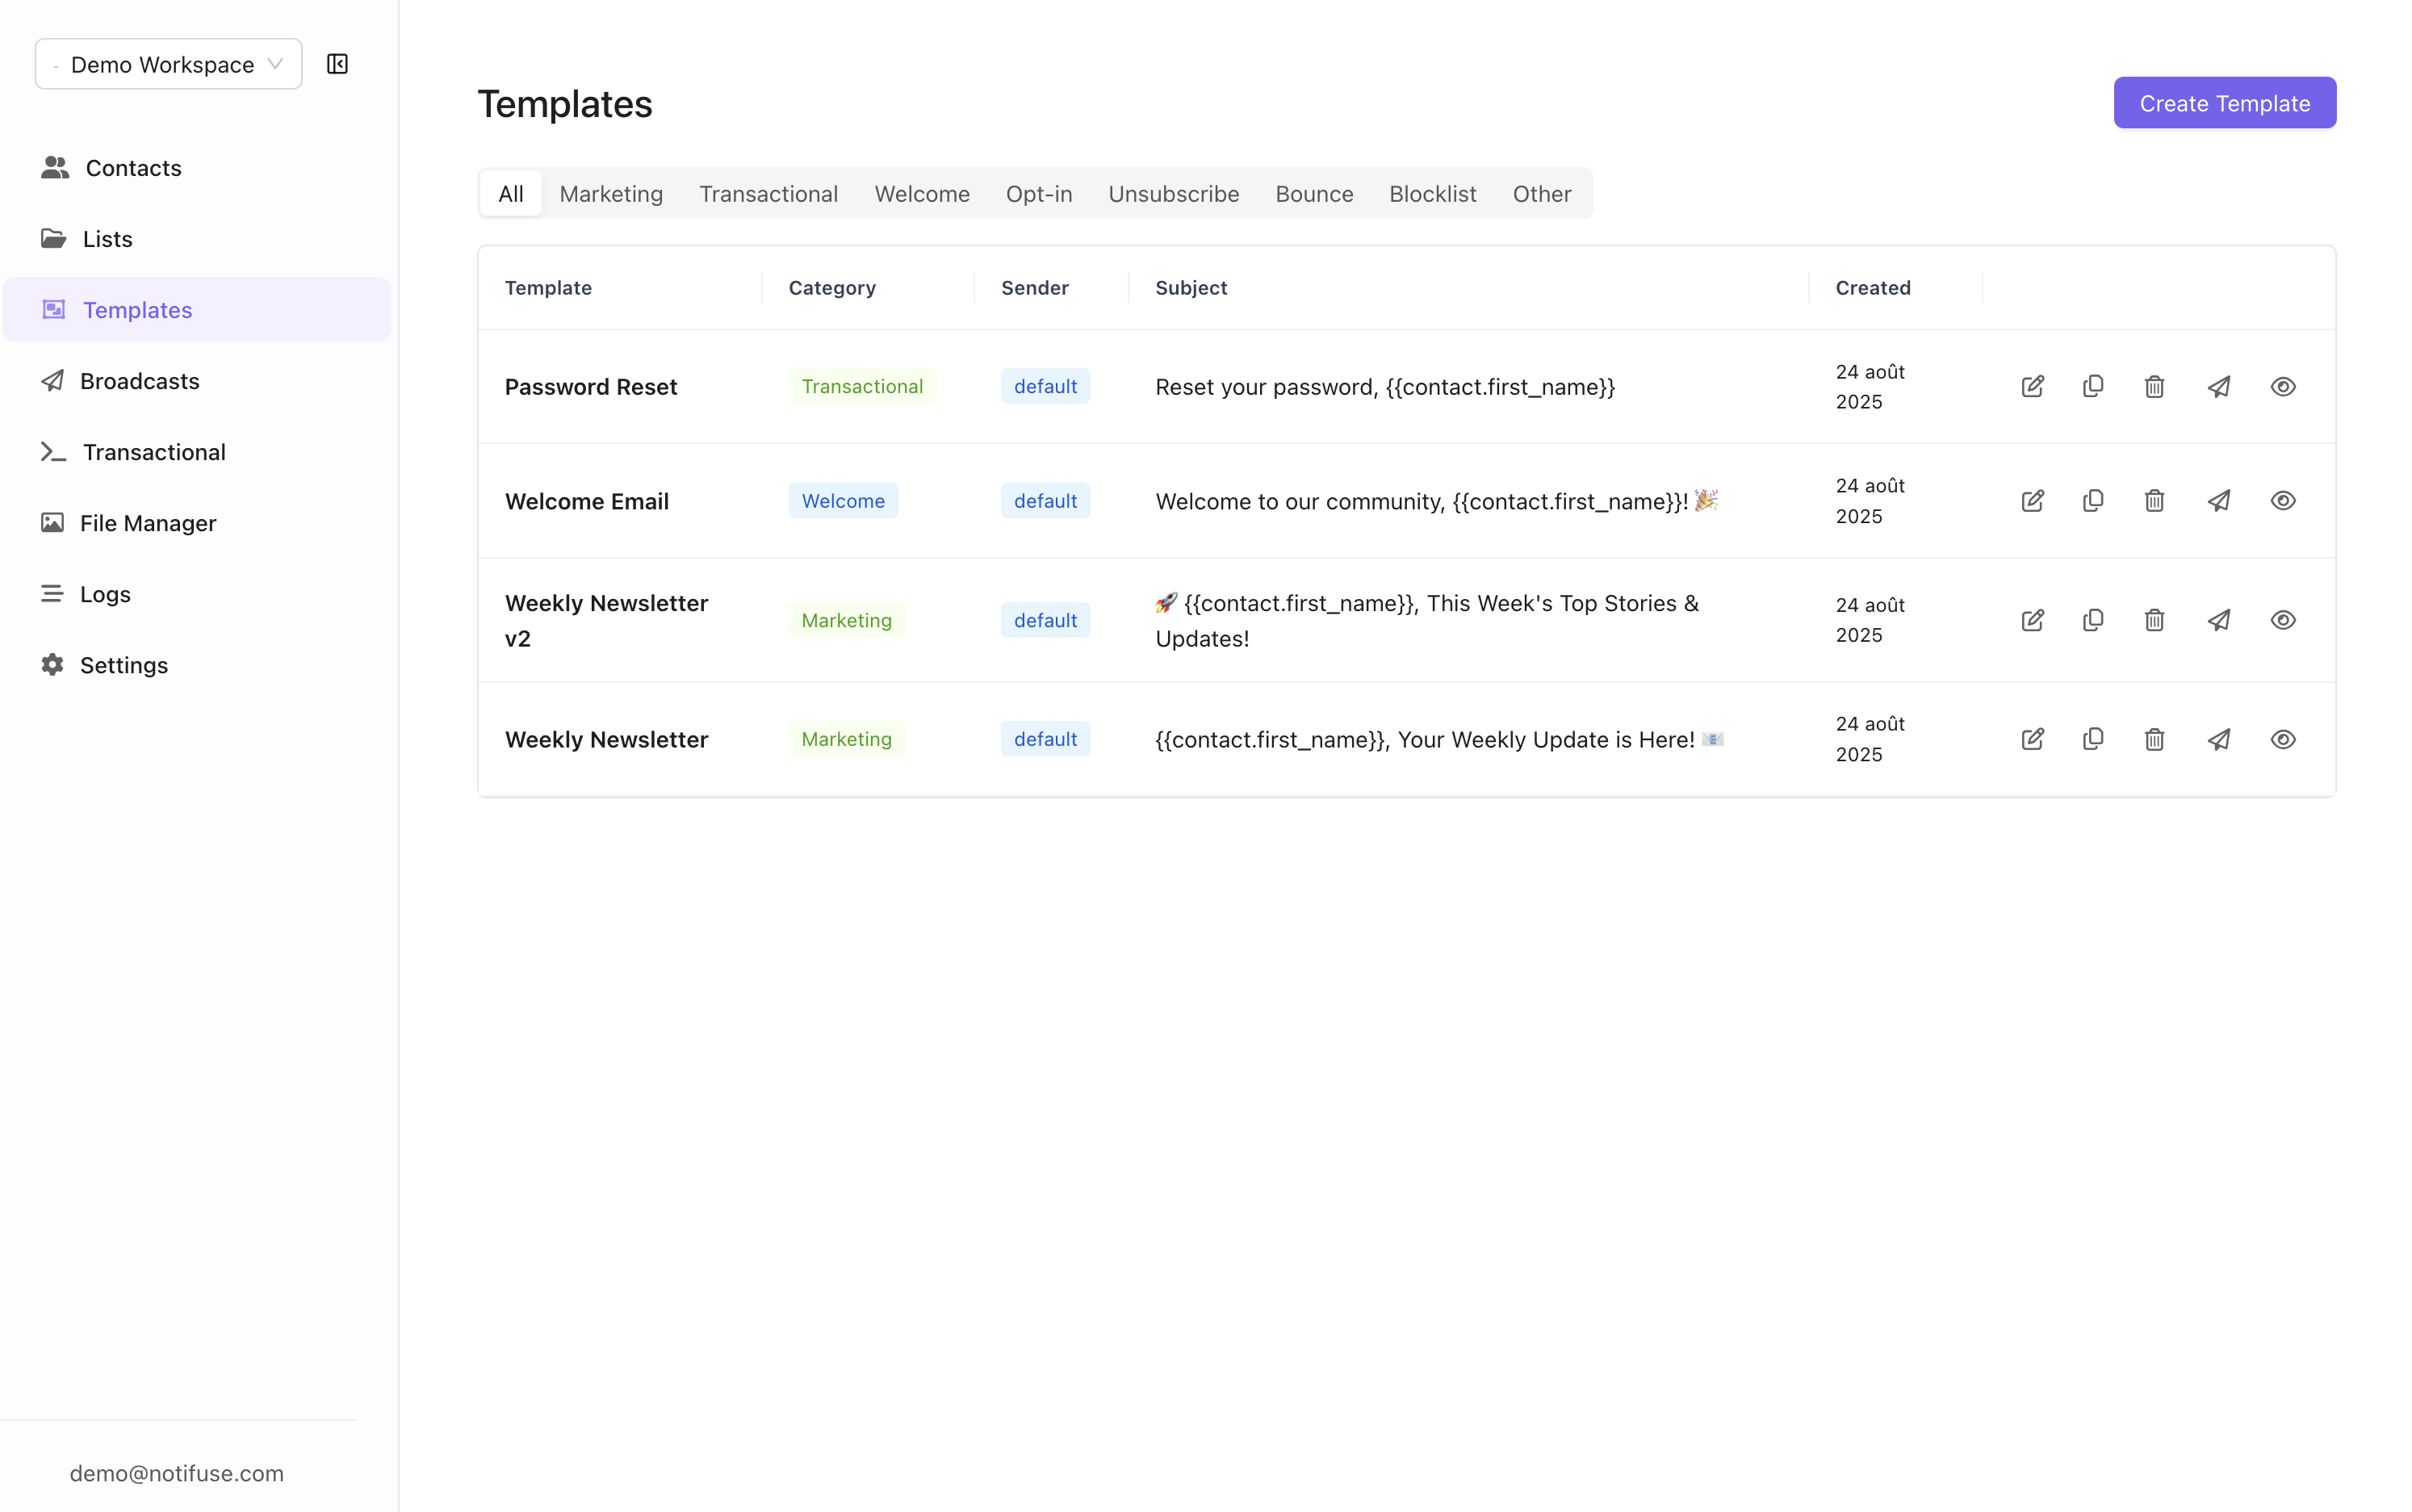Edit the Password Reset template
This screenshot has height=1512, width=2412.
point(2032,387)
